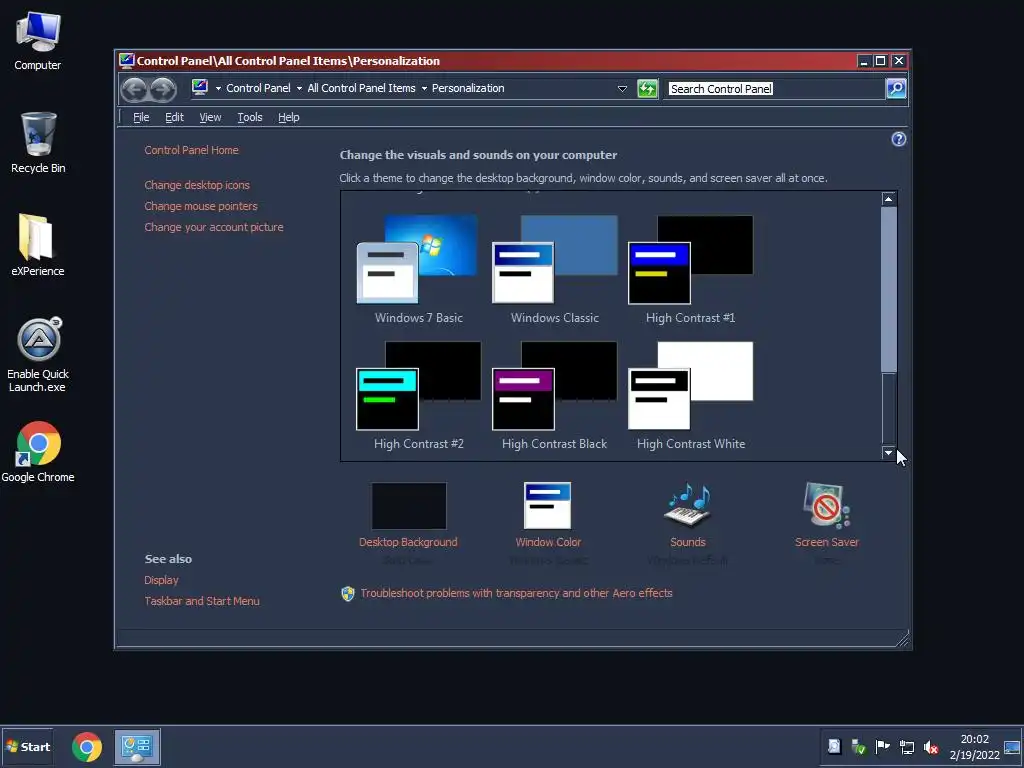Open the Help menu

click(x=288, y=118)
